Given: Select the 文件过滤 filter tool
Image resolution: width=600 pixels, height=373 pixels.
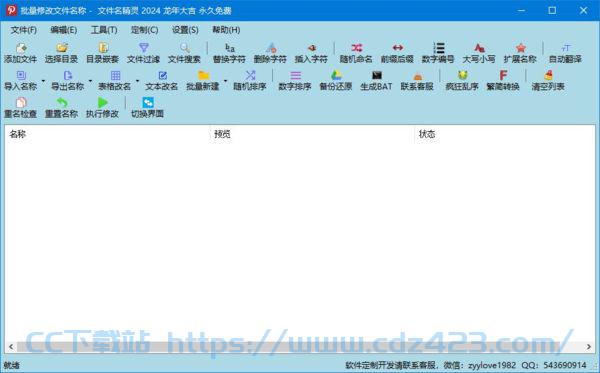Looking at the screenshot, I should (x=143, y=53).
